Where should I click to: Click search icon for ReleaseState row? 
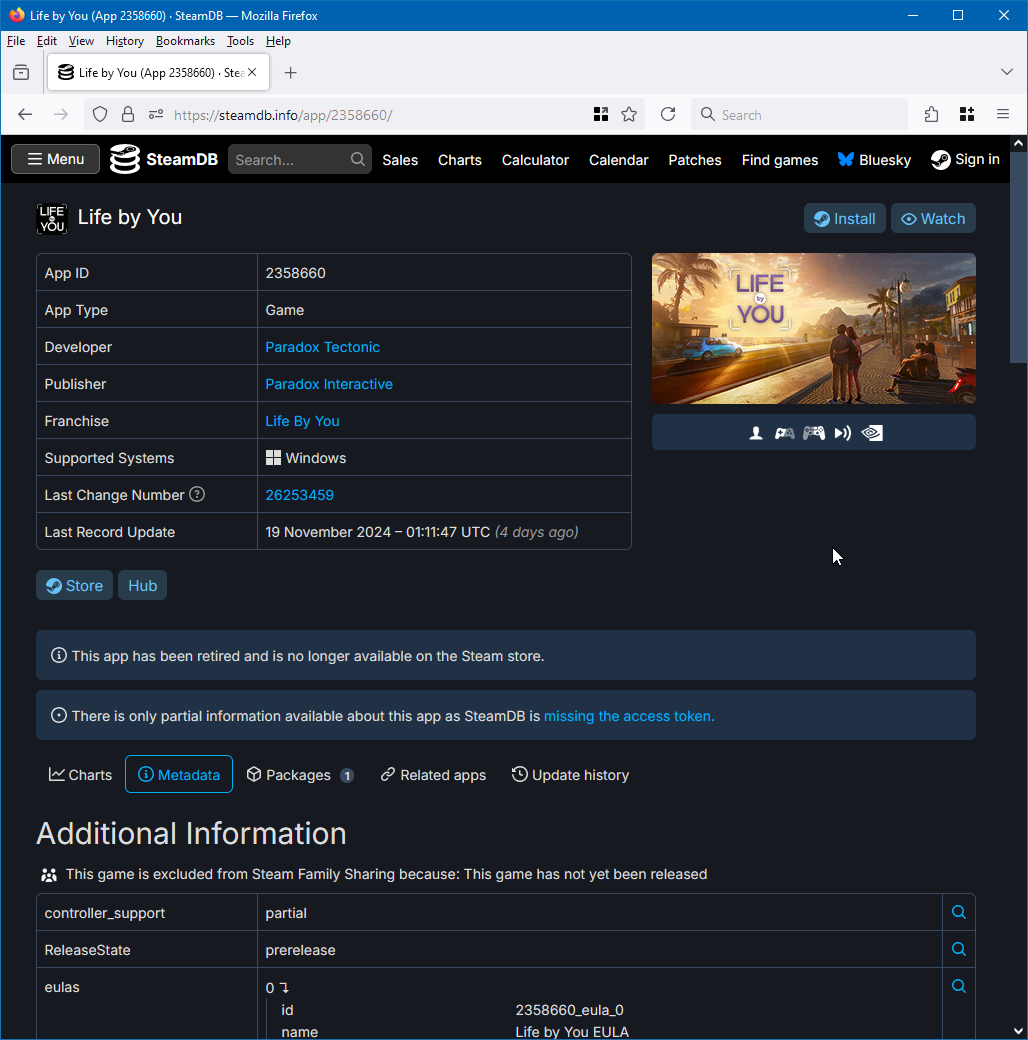click(958, 949)
